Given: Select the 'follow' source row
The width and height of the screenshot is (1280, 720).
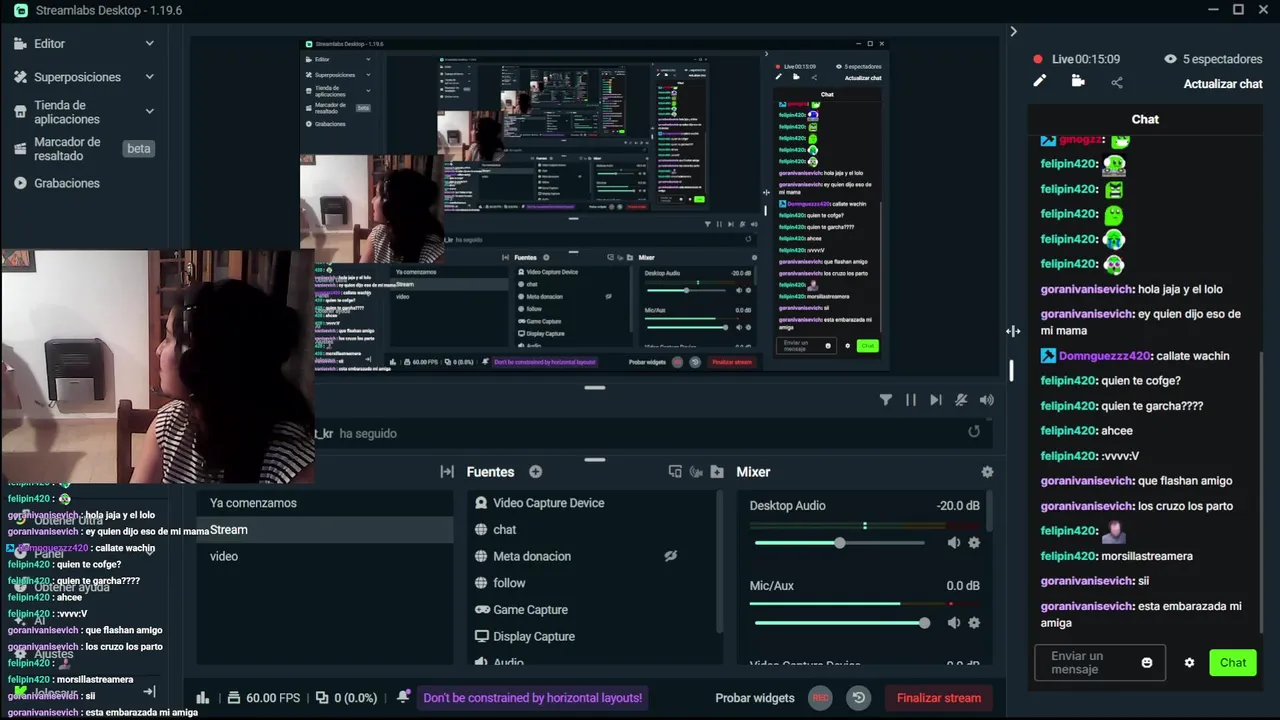Looking at the screenshot, I should point(592,583).
